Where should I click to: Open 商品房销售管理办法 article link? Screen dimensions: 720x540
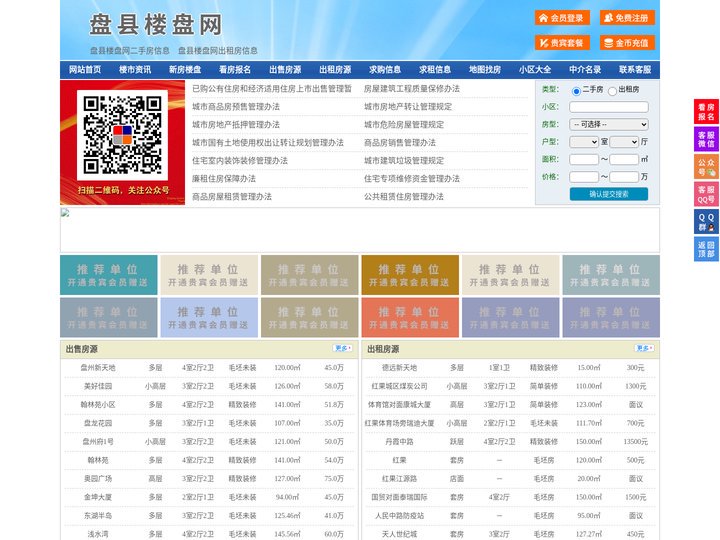click(400, 142)
